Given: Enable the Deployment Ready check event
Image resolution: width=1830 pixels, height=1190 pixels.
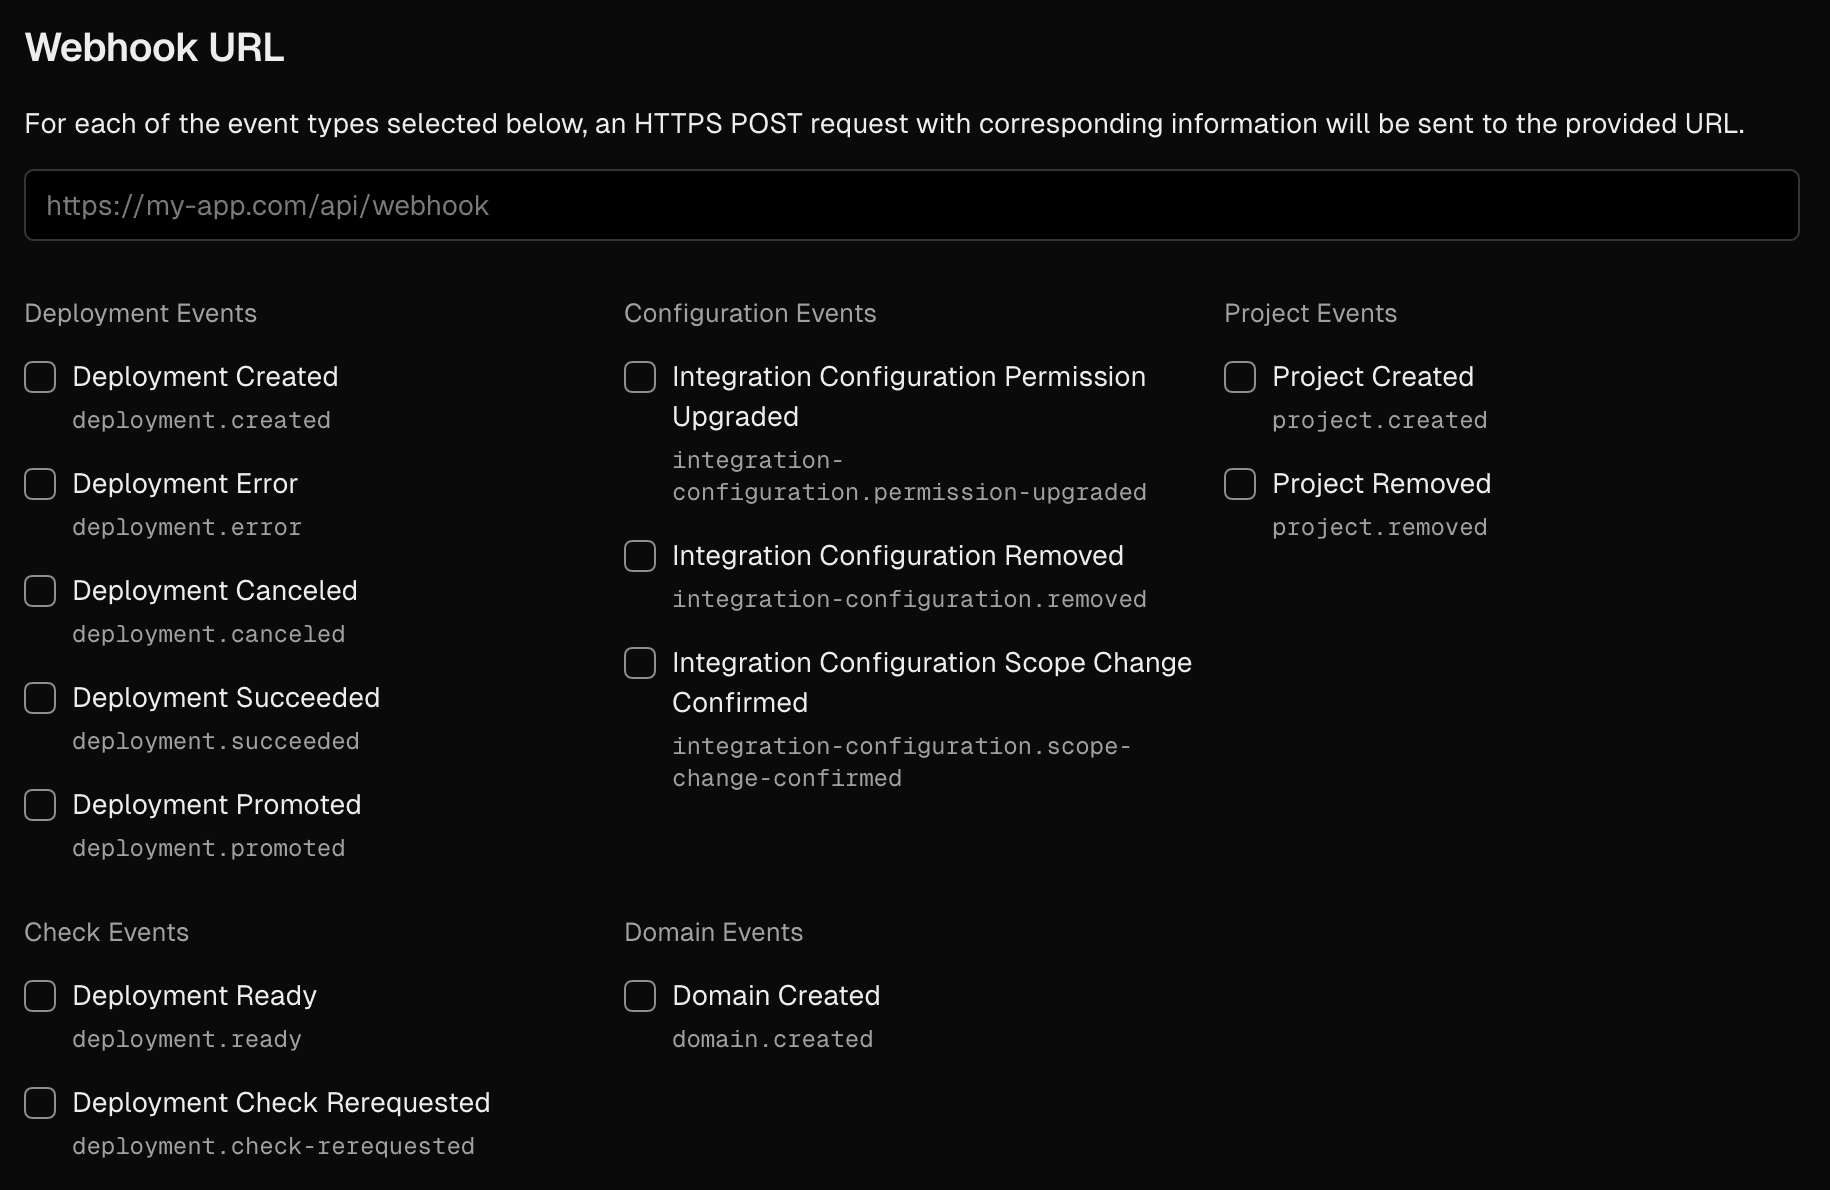Looking at the screenshot, I should click(x=40, y=996).
